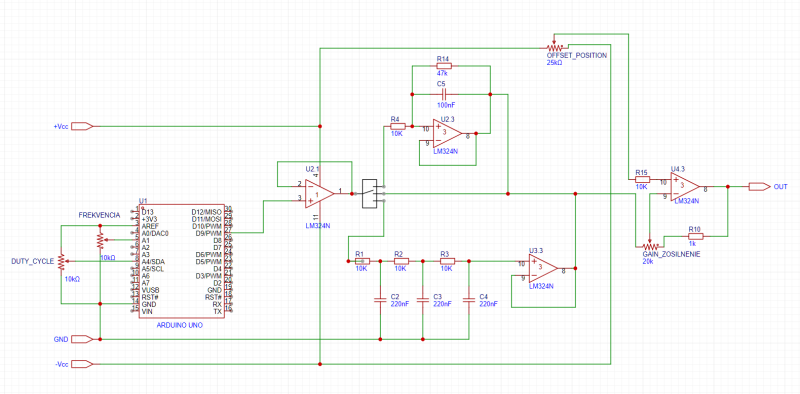
Task: Select the U4.3 op-amp symbol
Action: click(x=685, y=187)
